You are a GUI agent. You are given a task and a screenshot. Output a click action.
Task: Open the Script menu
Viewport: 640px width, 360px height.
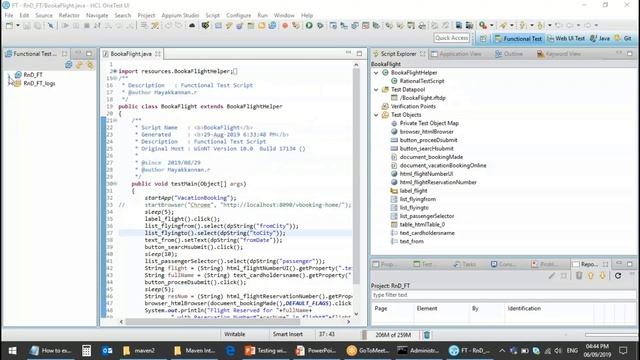[212, 15]
